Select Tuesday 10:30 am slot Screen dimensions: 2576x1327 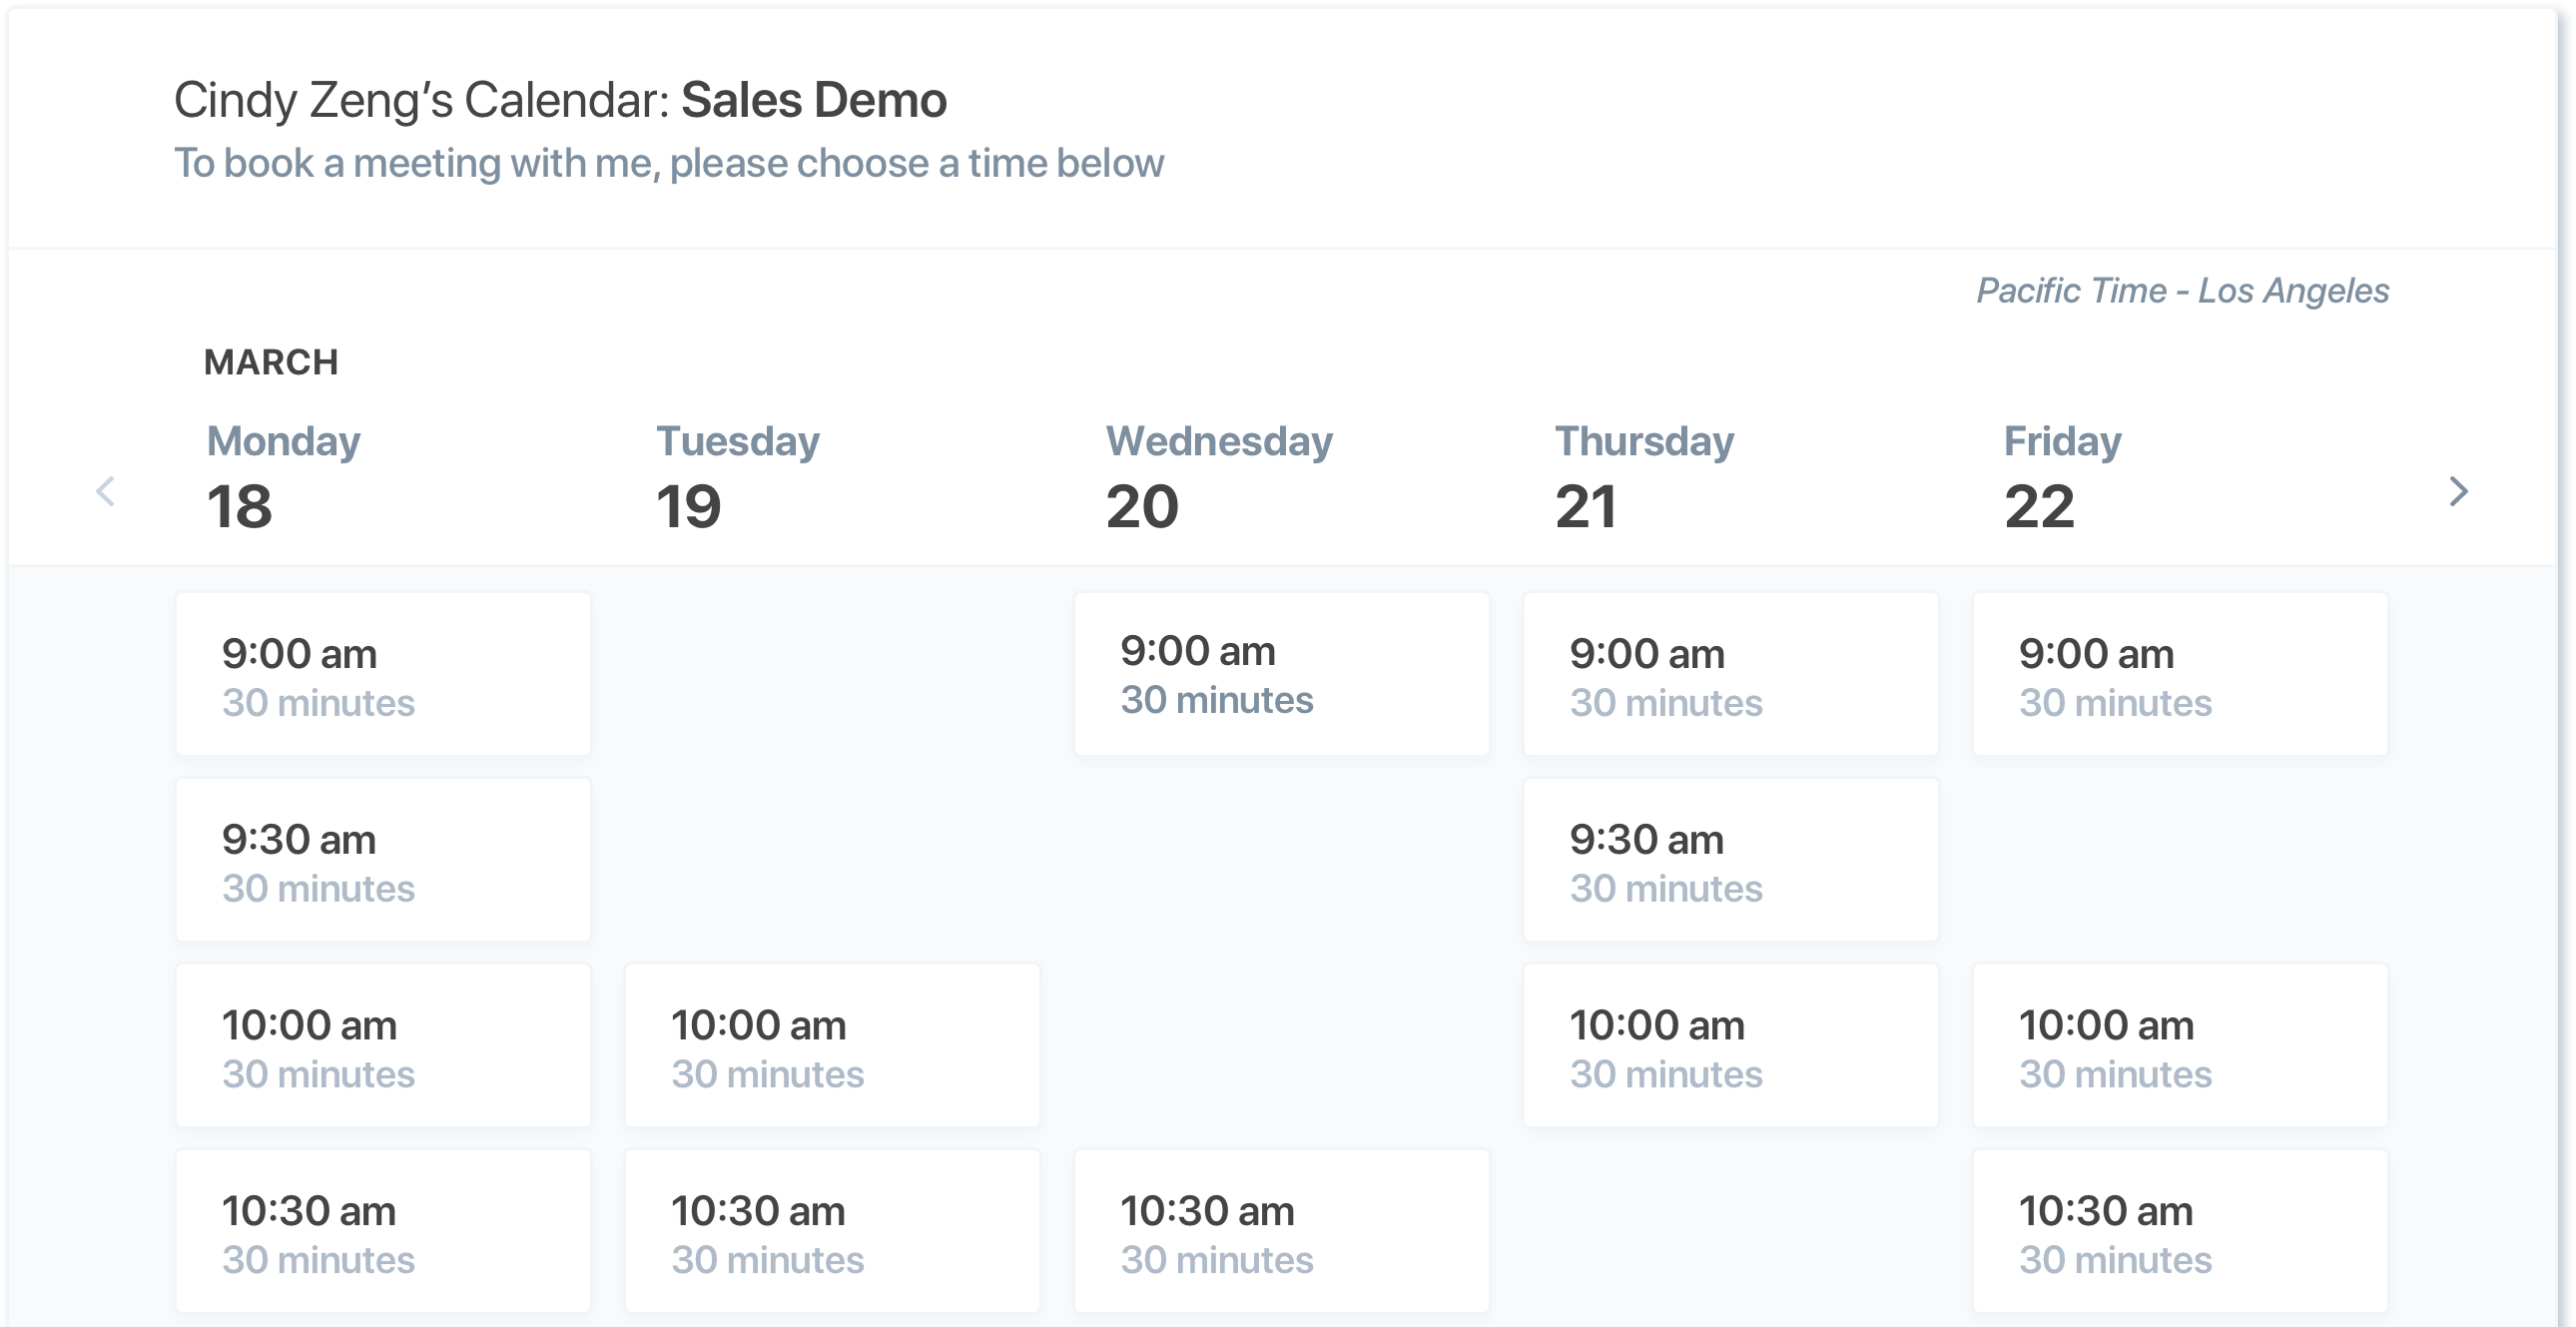pyautogui.click(x=832, y=1231)
